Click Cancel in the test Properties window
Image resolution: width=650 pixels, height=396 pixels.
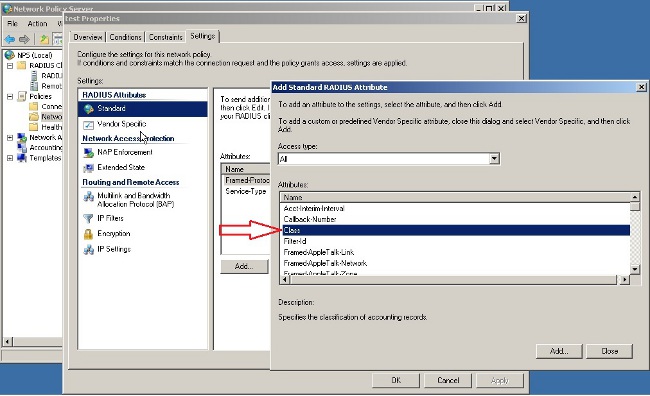pyautogui.click(x=448, y=380)
